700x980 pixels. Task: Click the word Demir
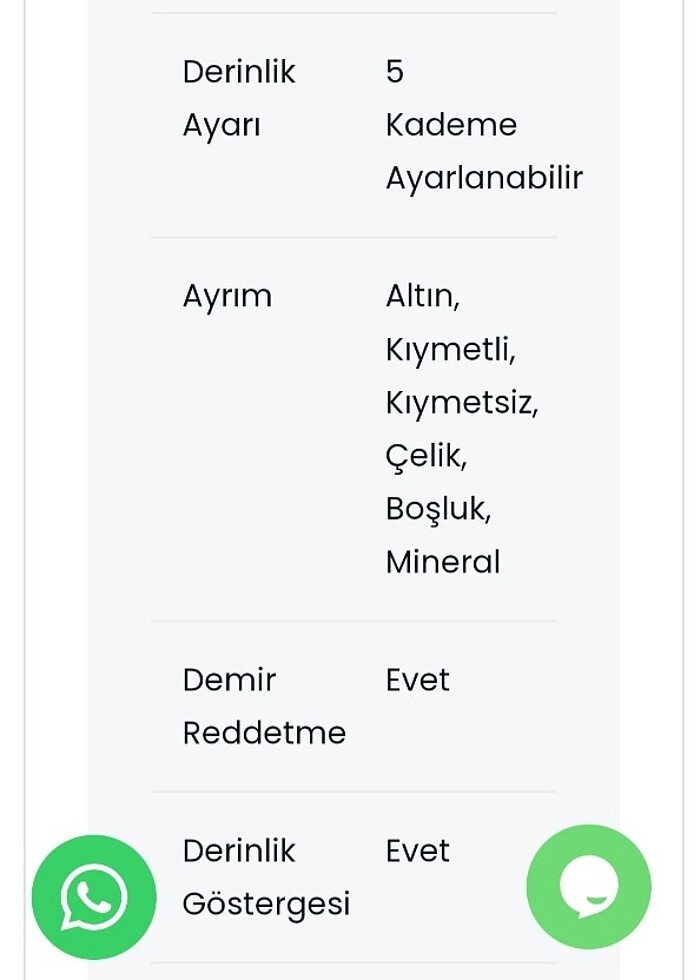(229, 680)
